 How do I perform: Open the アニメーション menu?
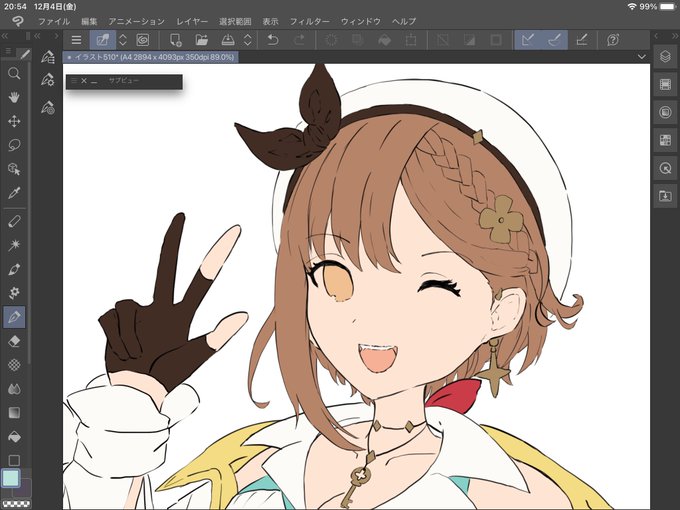pos(137,21)
